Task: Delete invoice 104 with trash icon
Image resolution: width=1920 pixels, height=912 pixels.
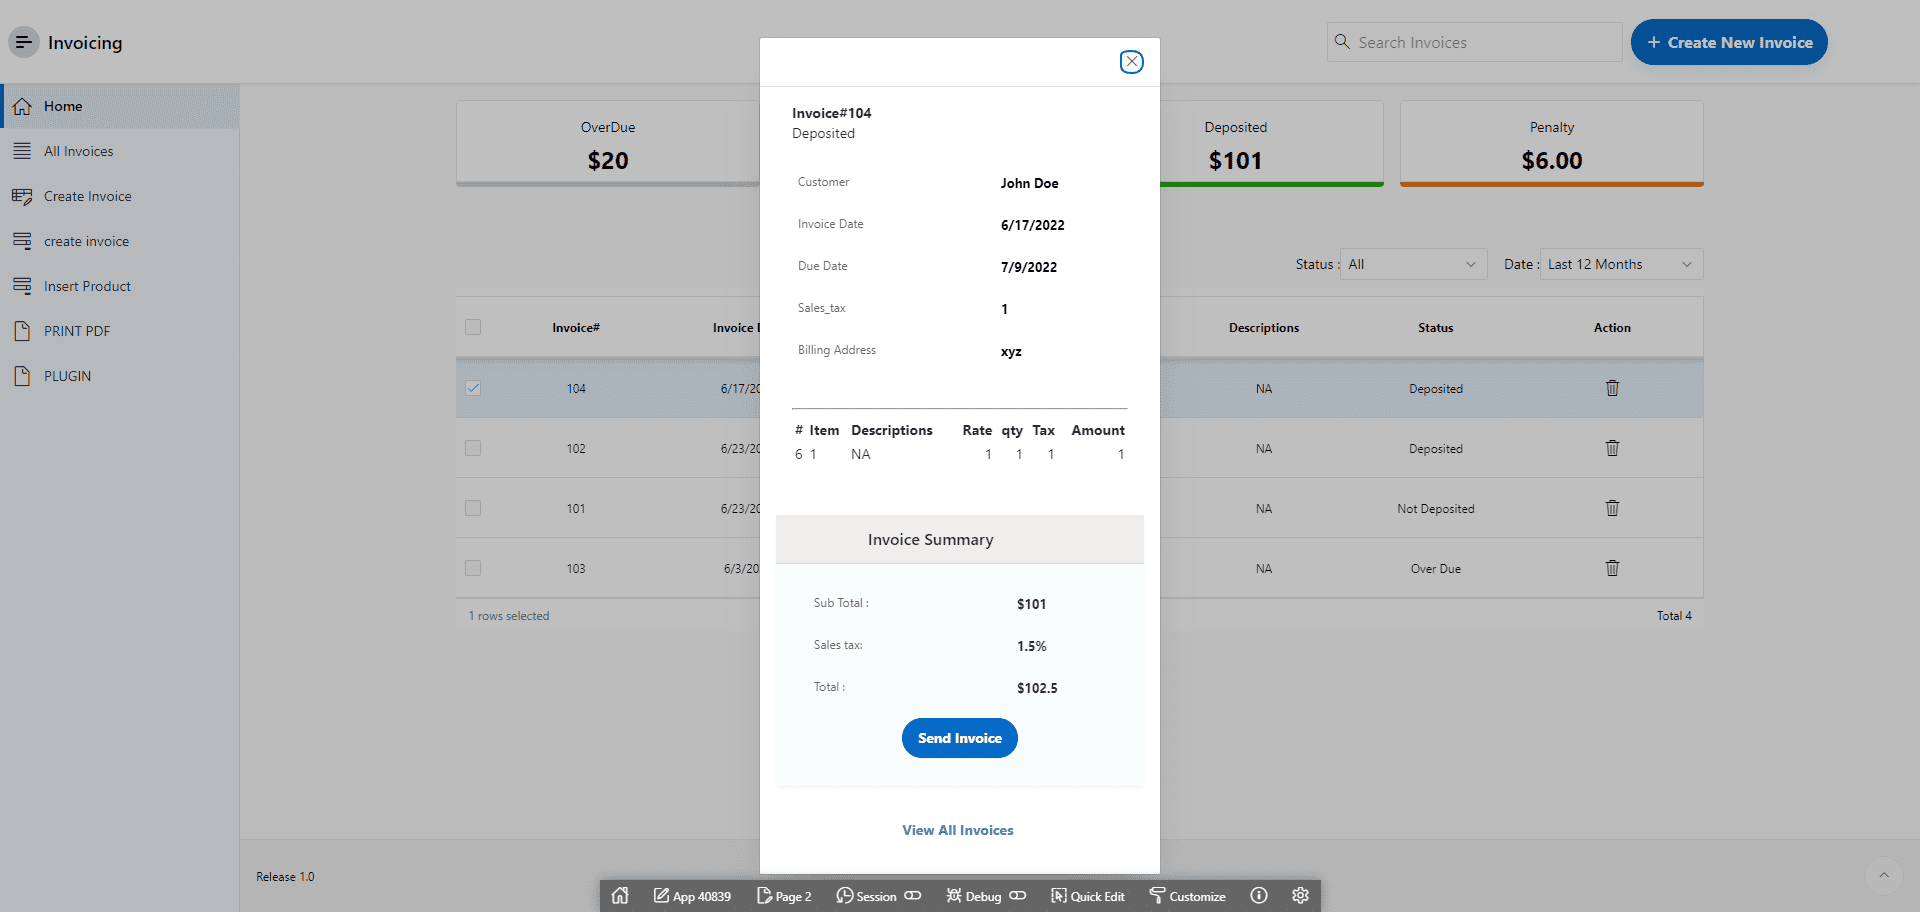Action: click(x=1612, y=388)
